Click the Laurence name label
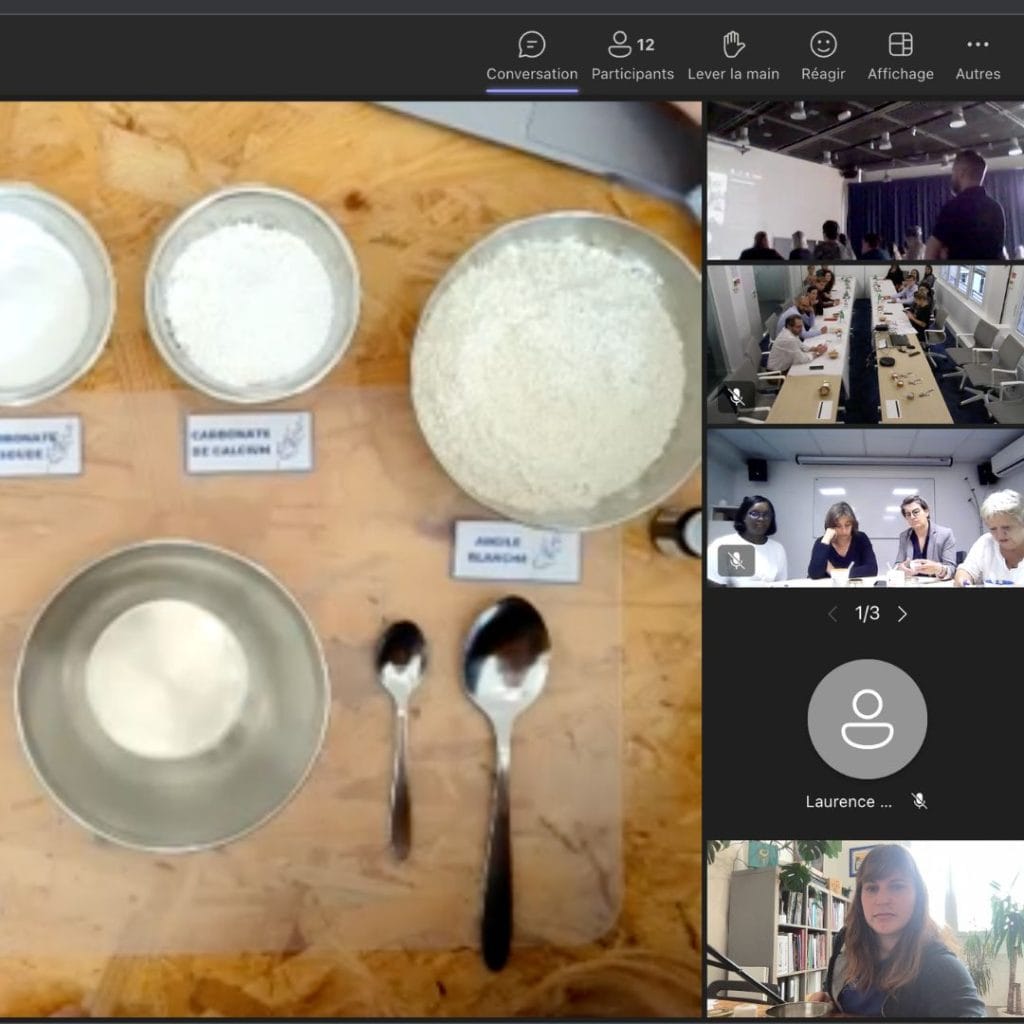 point(848,801)
